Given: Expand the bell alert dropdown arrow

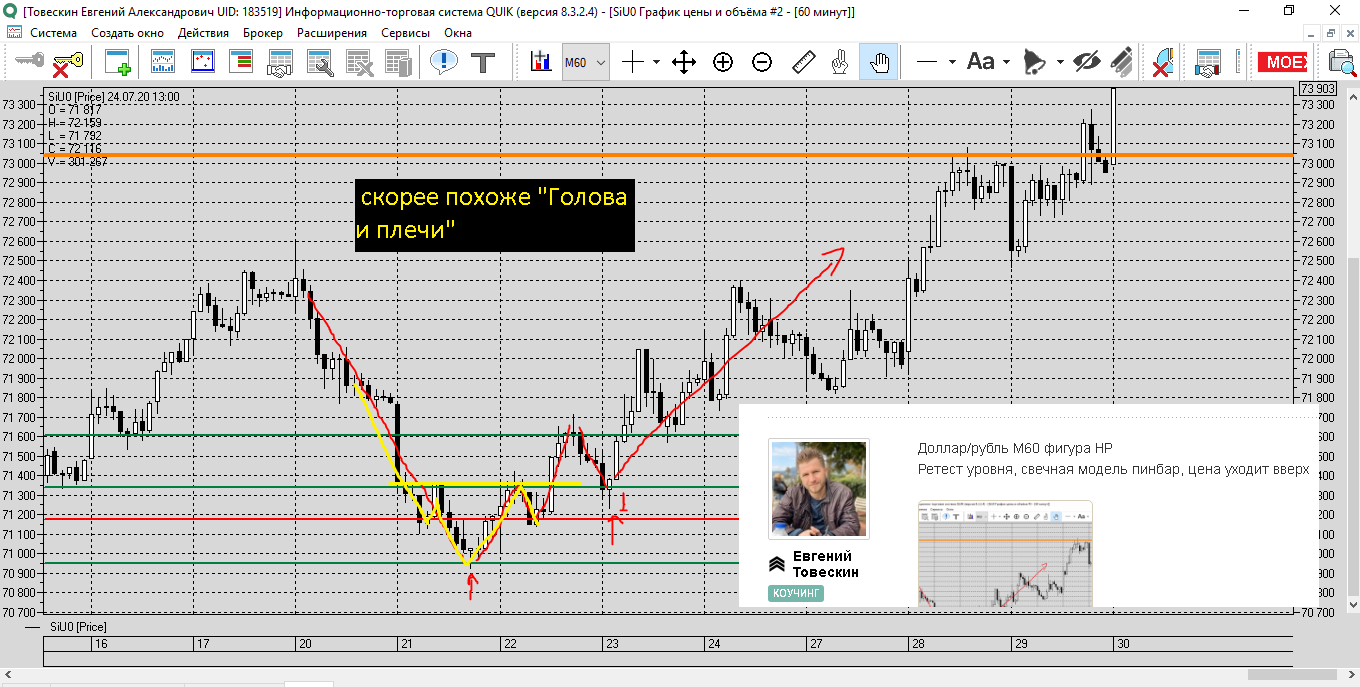Looking at the screenshot, I should coord(1060,62).
